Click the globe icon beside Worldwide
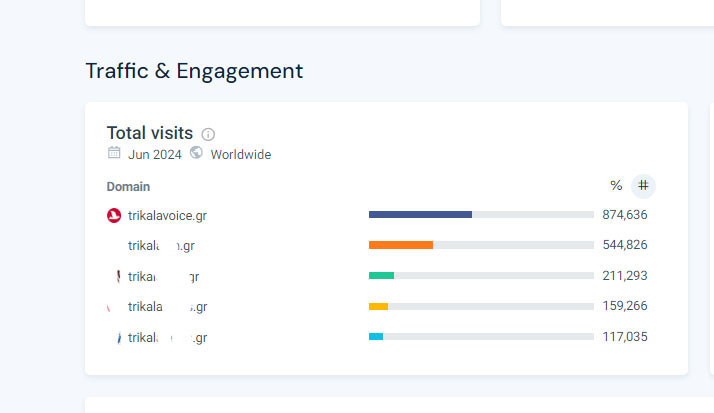Image resolution: width=714 pixels, height=413 pixels. click(196, 154)
